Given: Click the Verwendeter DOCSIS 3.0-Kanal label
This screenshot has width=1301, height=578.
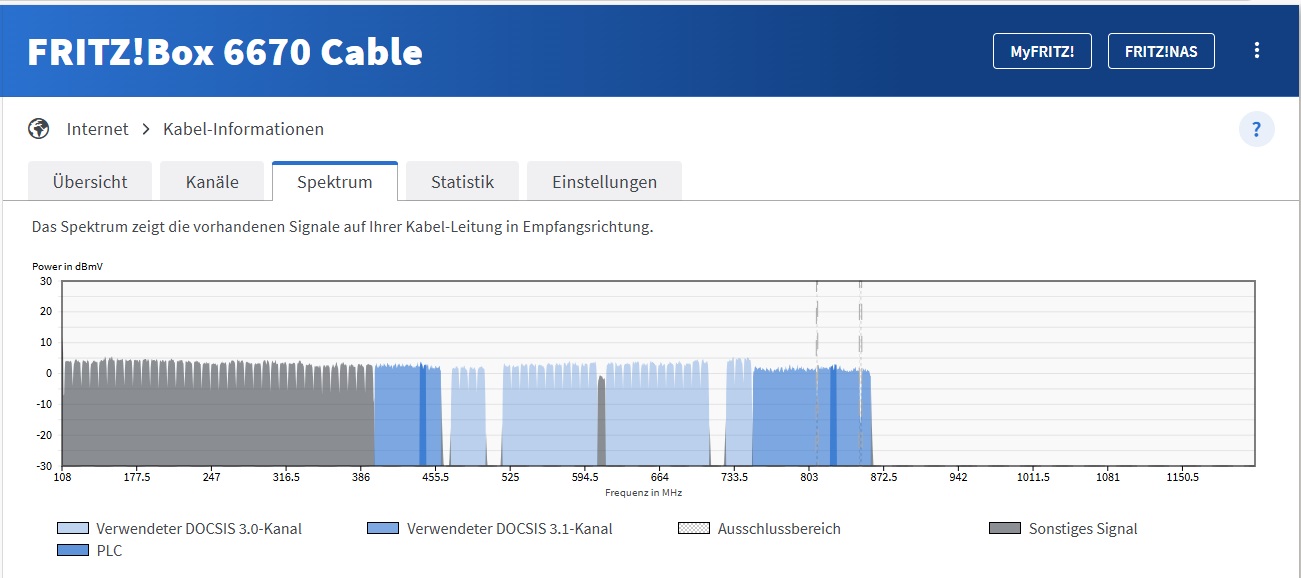Looking at the screenshot, I should [199, 529].
